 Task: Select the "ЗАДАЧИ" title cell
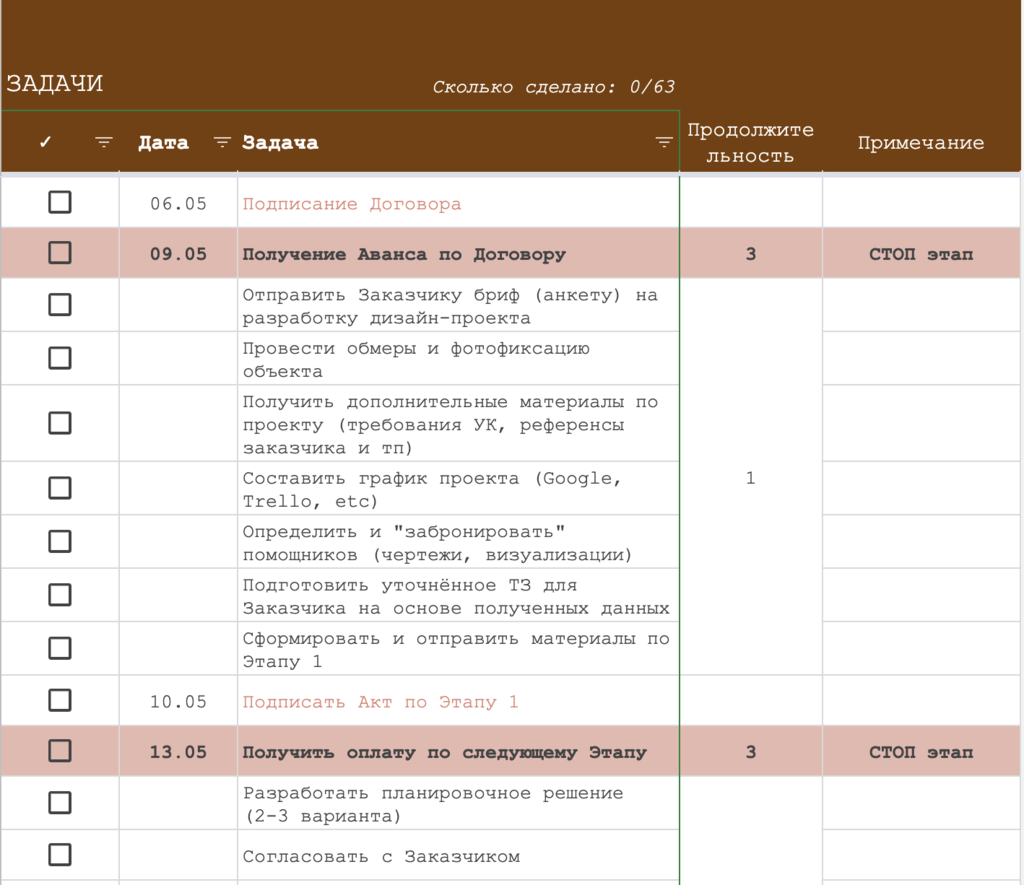click(55, 84)
